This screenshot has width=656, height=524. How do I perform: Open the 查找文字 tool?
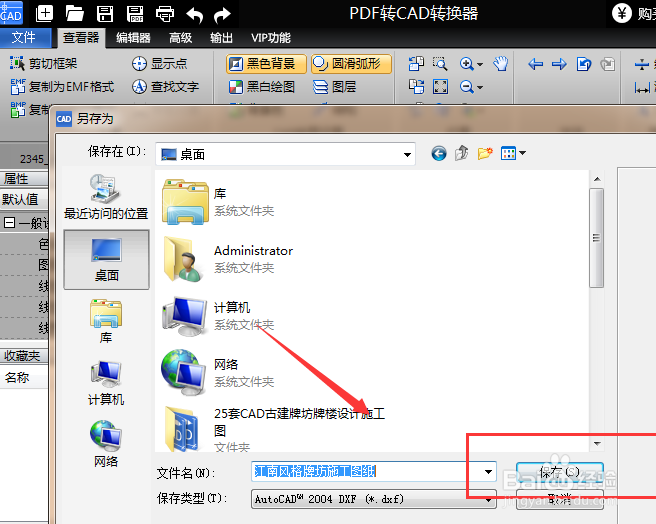(x=165, y=87)
